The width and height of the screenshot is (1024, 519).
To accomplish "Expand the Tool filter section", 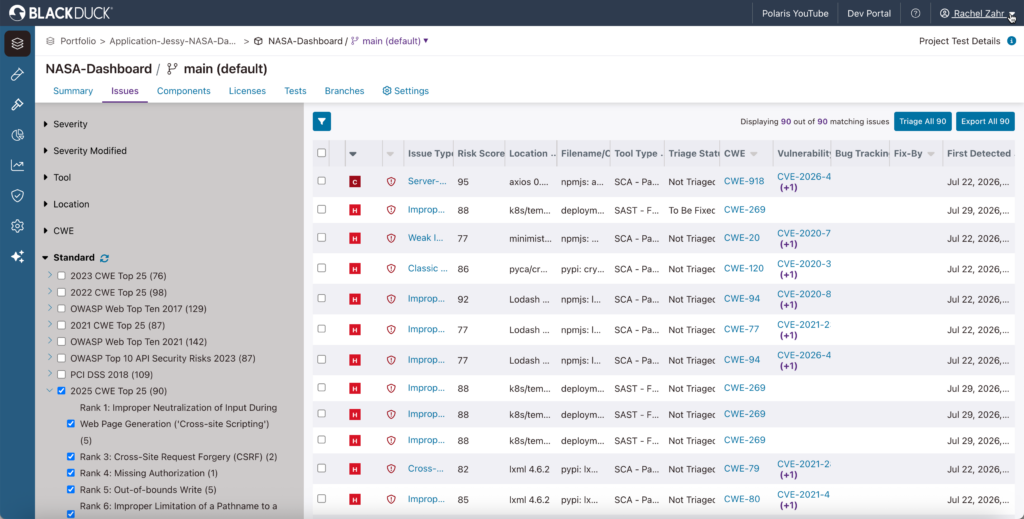I will 46,178.
